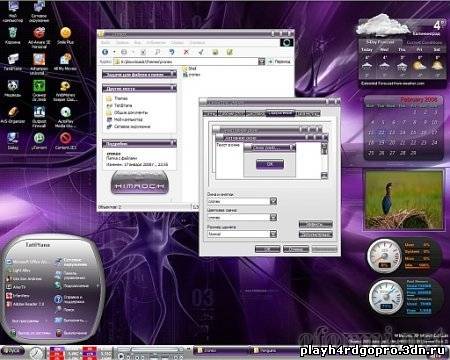Image resolution: width=450 pixels, height=360 pixels.
Task: Click the Help question mark start menu icon
Action: (58, 299)
